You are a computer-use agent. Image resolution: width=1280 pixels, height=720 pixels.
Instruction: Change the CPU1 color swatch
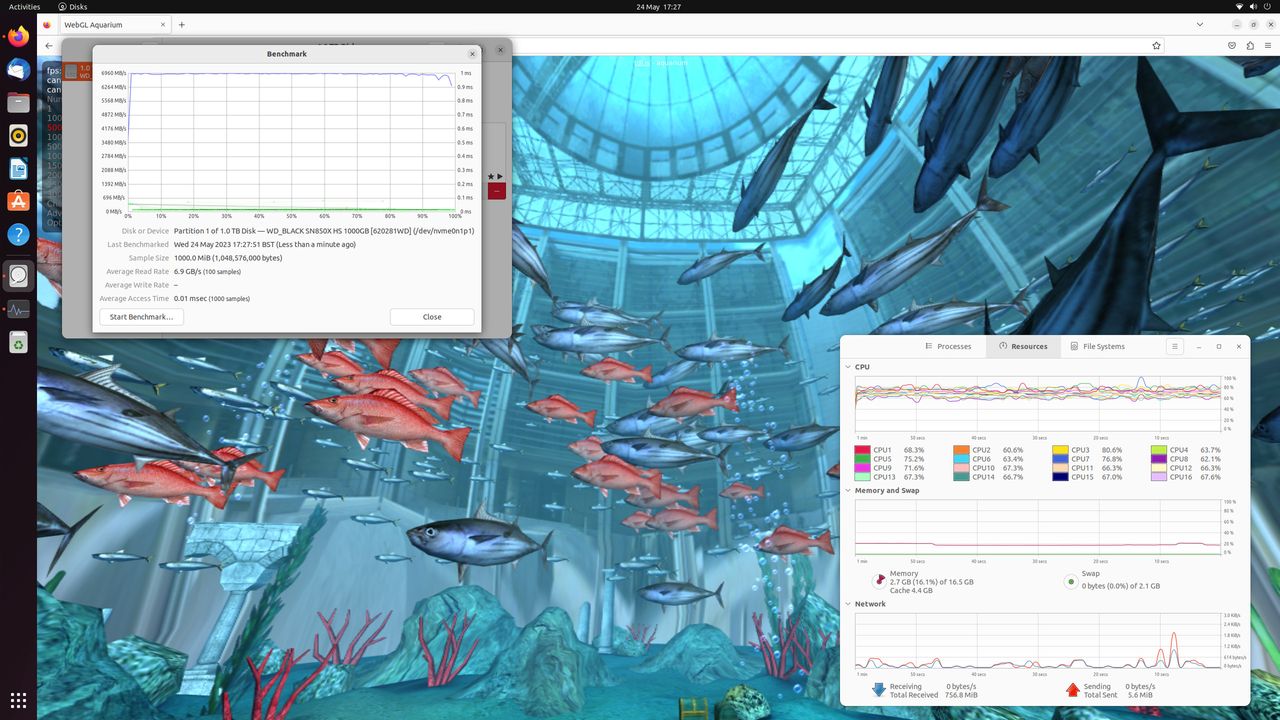click(x=862, y=450)
